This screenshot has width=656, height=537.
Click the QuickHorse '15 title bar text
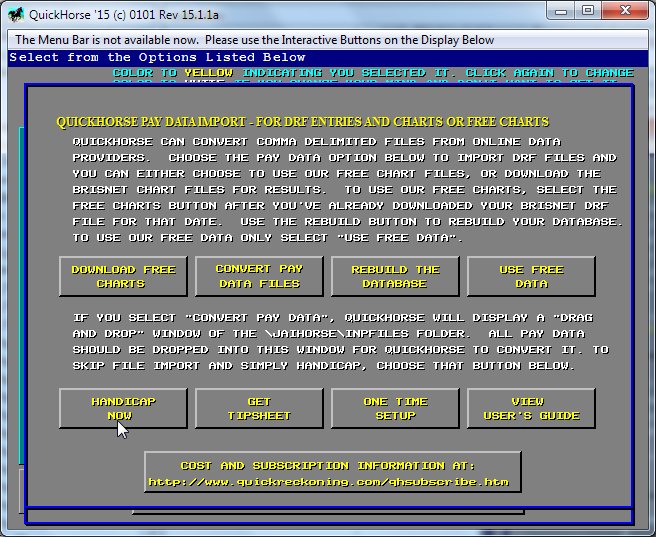coord(122,12)
